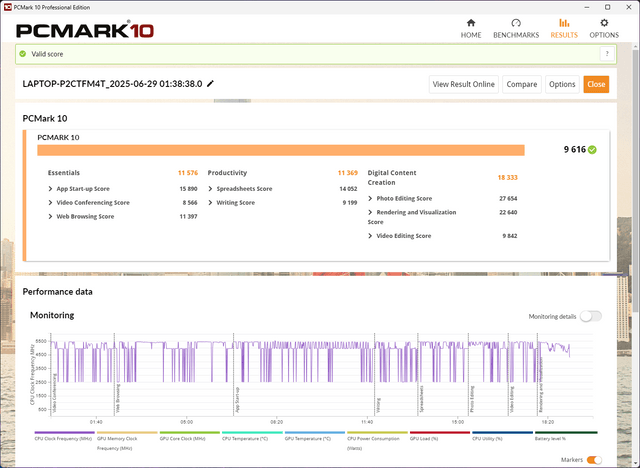
Task: Click the App Start-up value 15 890
Action: click(188, 189)
